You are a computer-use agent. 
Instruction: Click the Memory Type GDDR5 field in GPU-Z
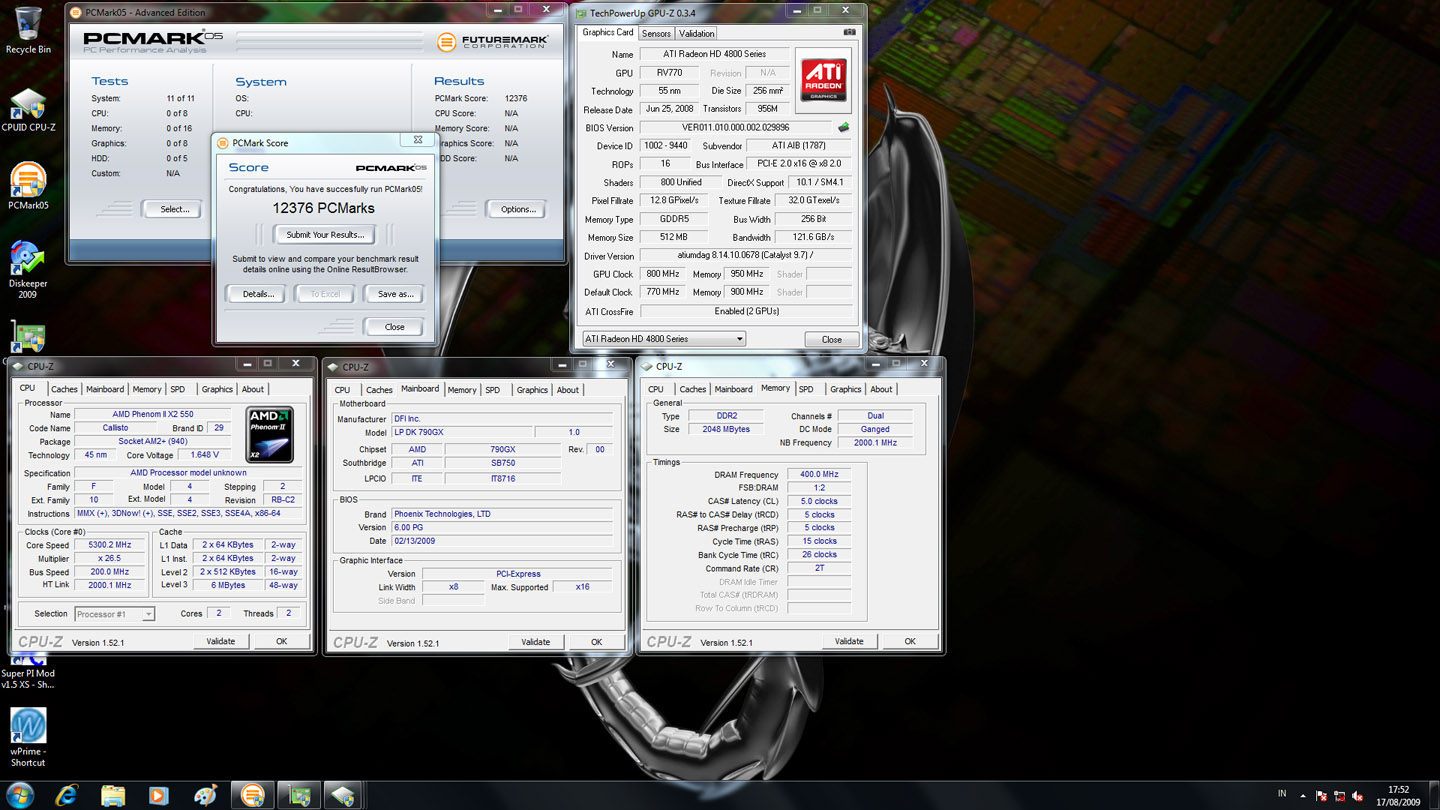point(673,219)
